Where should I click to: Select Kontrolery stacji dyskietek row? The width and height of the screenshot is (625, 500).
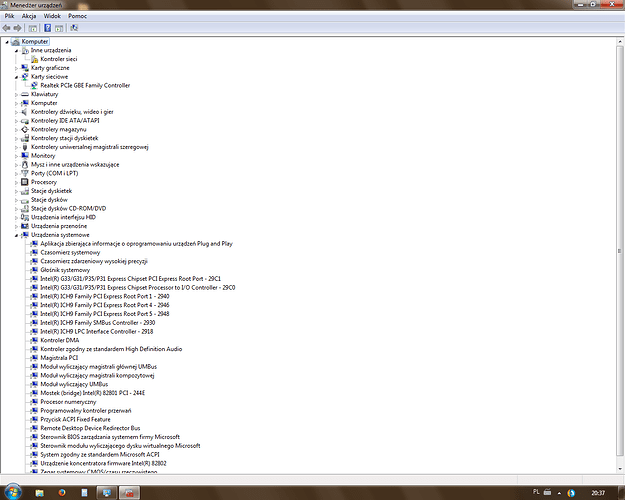click(65, 138)
